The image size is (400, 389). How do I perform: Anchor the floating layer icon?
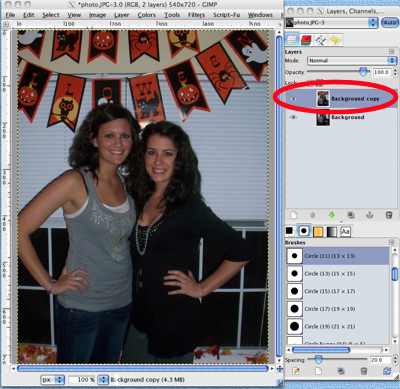(x=370, y=215)
